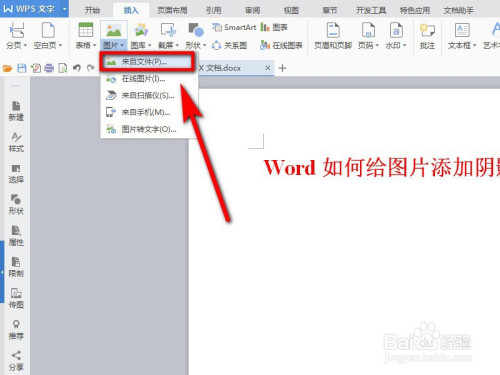The height and width of the screenshot is (375, 500).
Task: Expand the 分页 dropdown arrow
Action: click(25, 45)
